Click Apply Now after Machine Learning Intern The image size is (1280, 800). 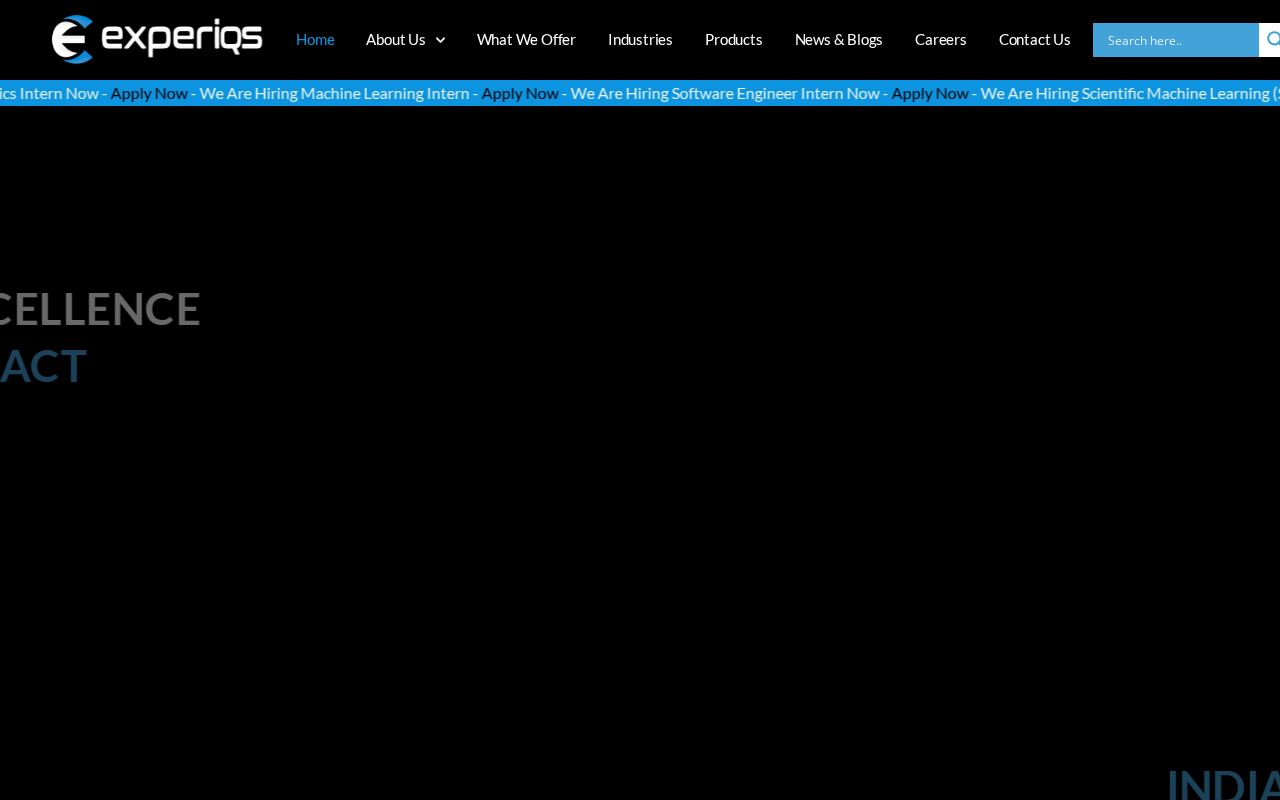tap(520, 93)
